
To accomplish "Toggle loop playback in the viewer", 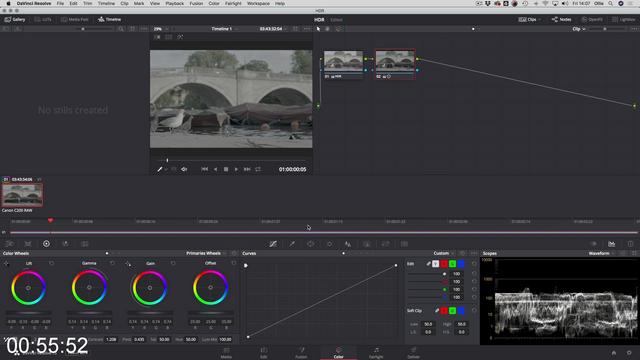I will 258,169.
